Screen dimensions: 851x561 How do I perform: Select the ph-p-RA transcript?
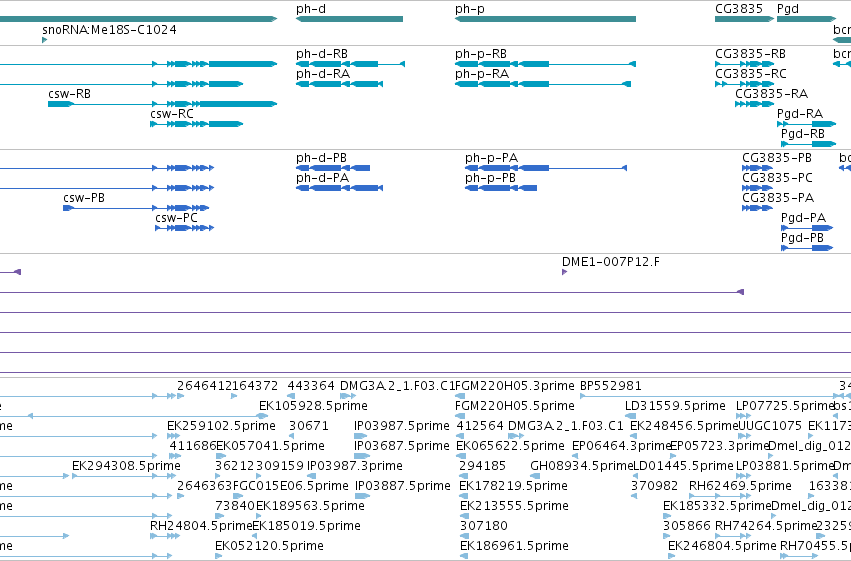(x=543, y=84)
